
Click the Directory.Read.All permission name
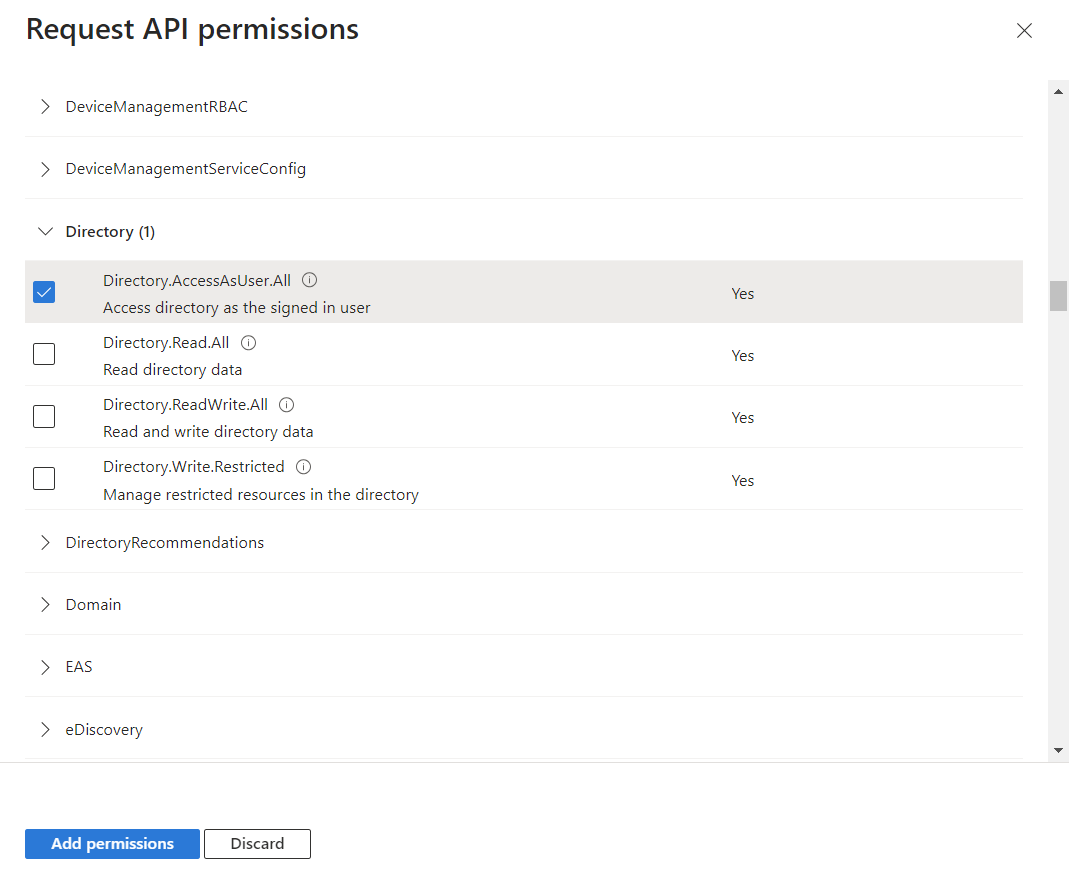coord(166,343)
